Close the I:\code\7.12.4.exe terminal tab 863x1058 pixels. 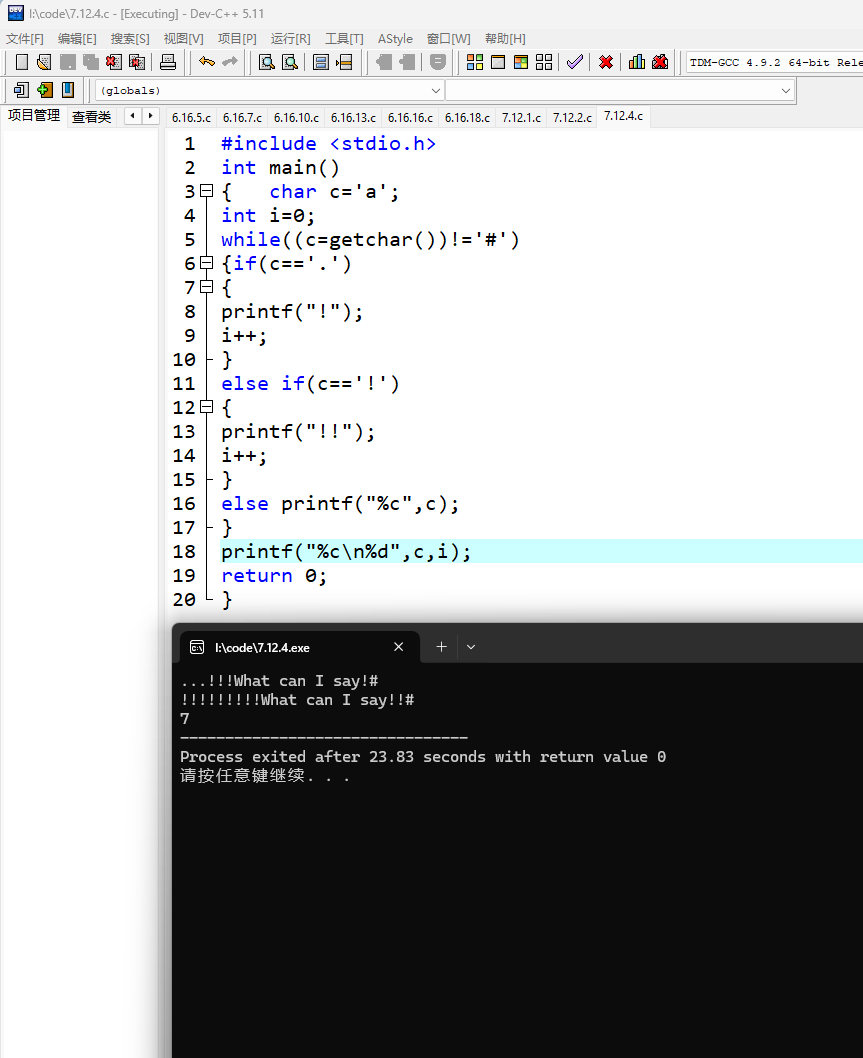(399, 647)
